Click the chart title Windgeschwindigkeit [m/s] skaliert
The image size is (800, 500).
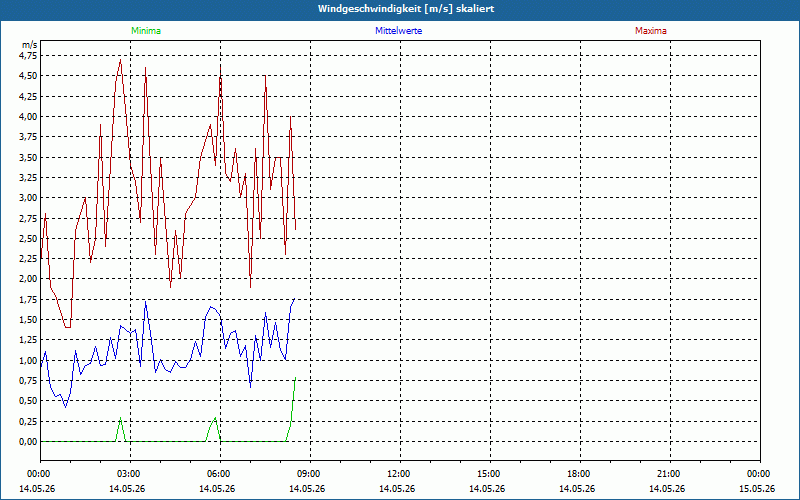[x=406, y=9]
